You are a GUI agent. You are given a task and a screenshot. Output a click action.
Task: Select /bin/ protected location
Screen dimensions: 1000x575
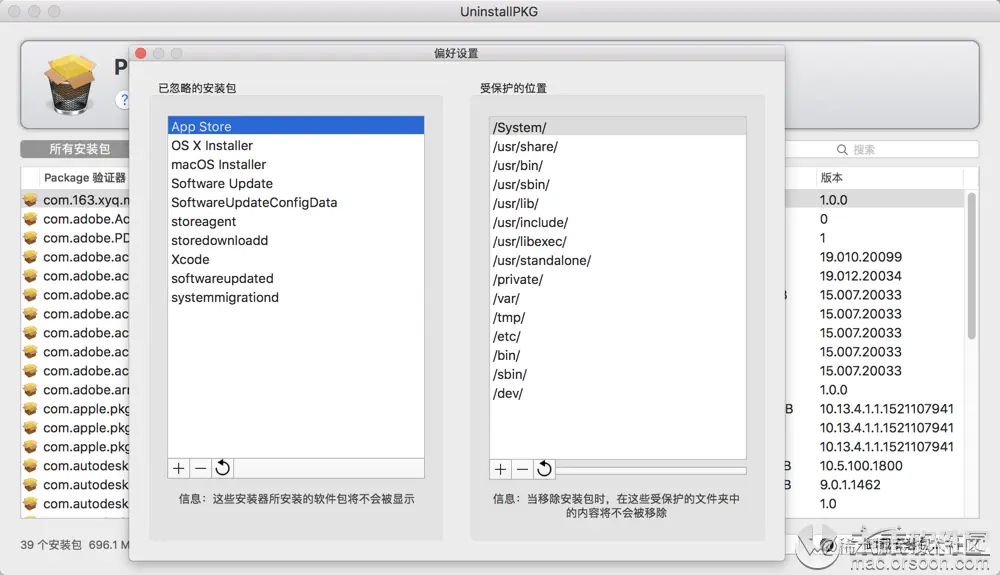pyautogui.click(x=618, y=356)
